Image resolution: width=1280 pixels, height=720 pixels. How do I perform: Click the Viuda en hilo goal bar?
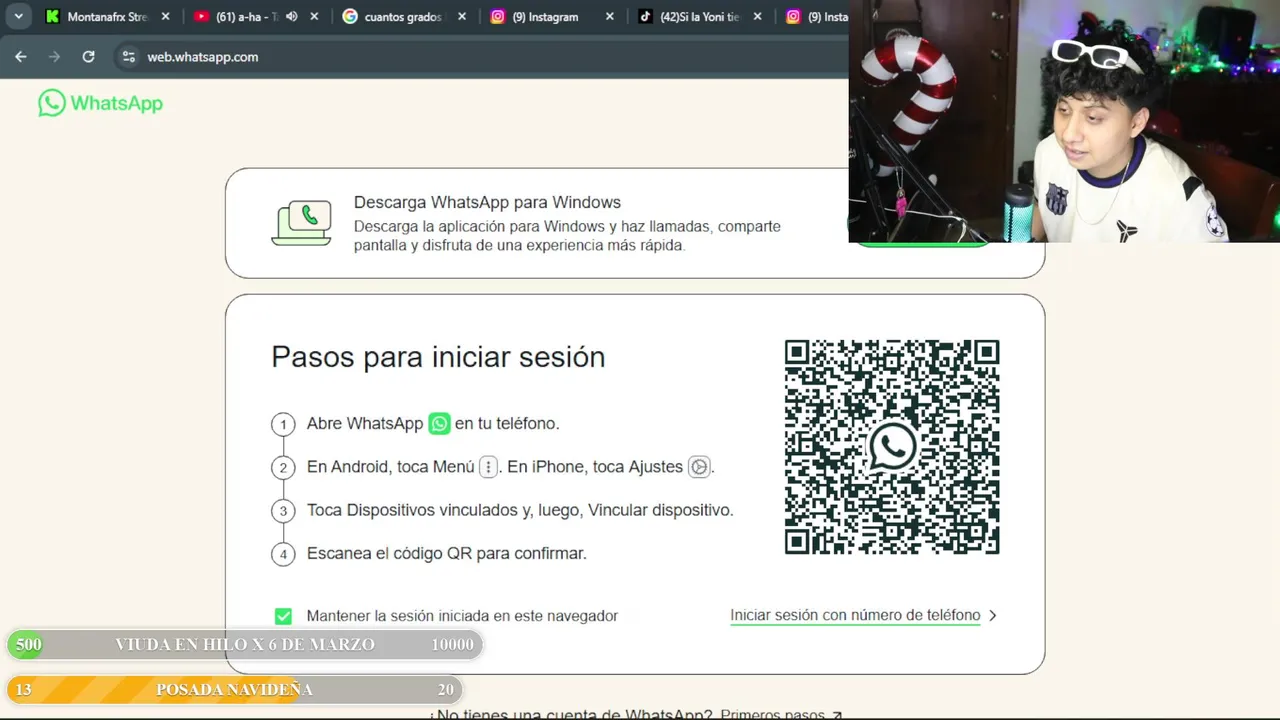coord(245,645)
